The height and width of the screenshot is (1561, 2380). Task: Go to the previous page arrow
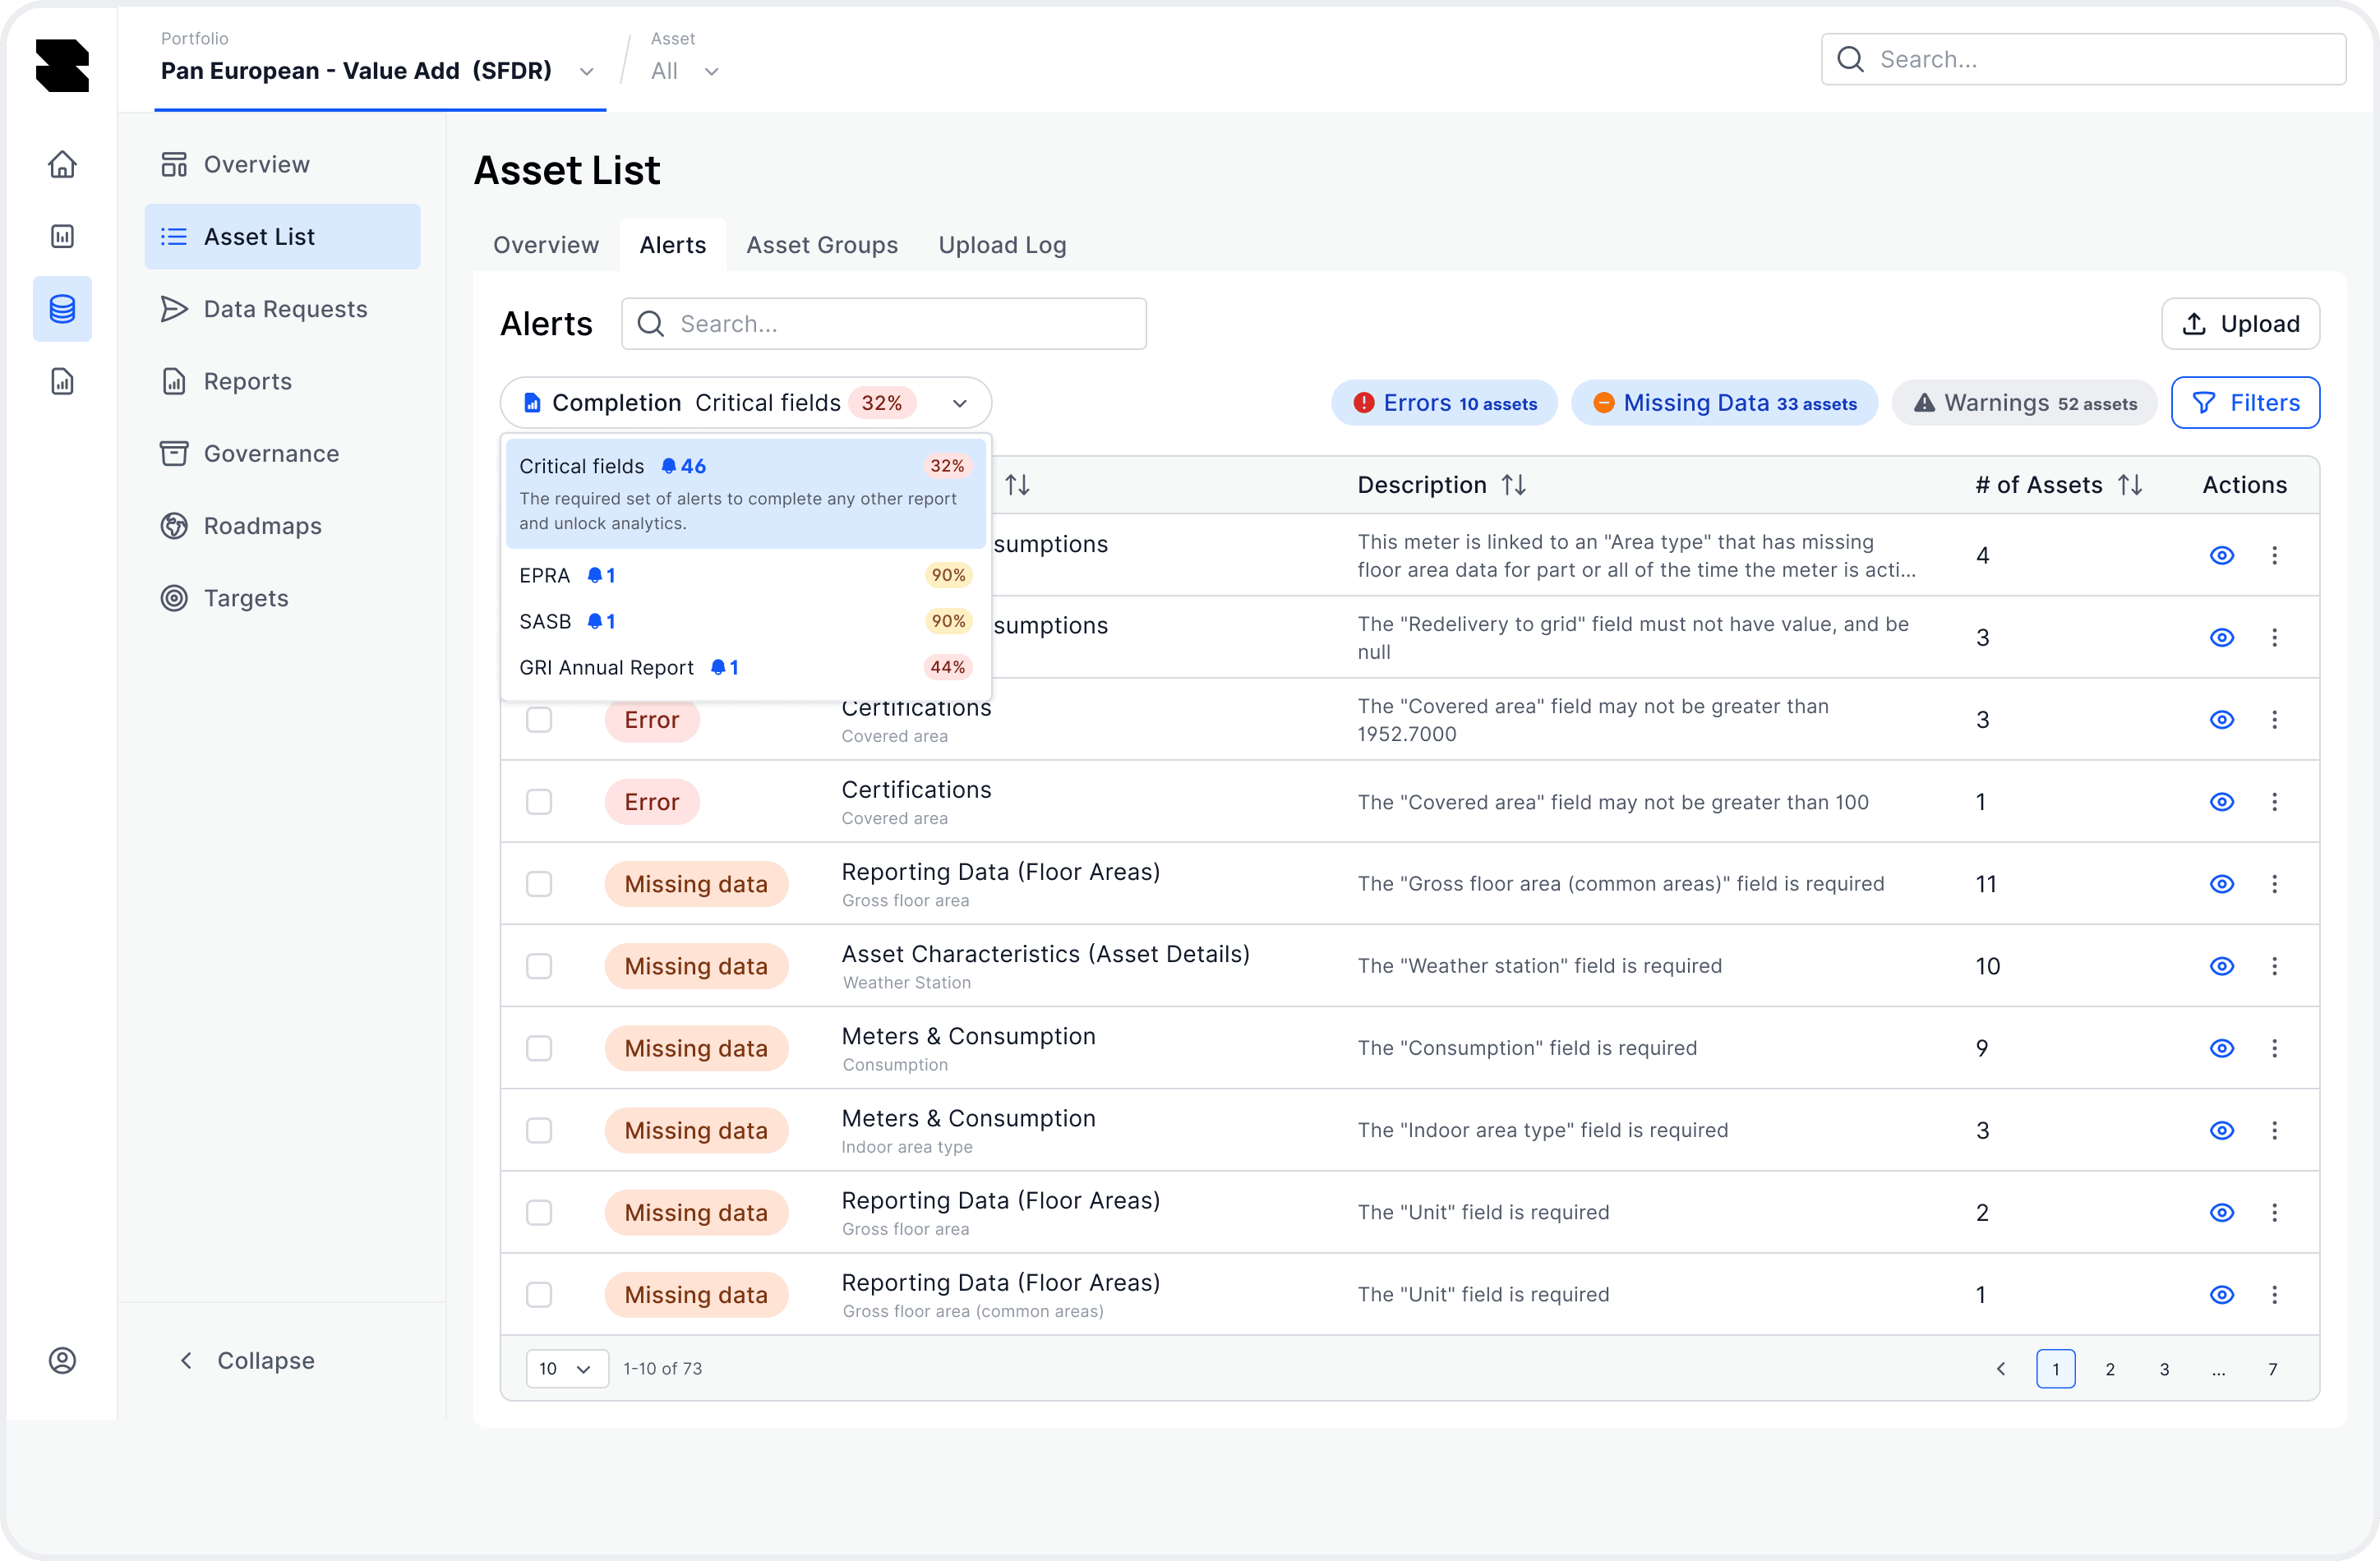[x=2001, y=1369]
